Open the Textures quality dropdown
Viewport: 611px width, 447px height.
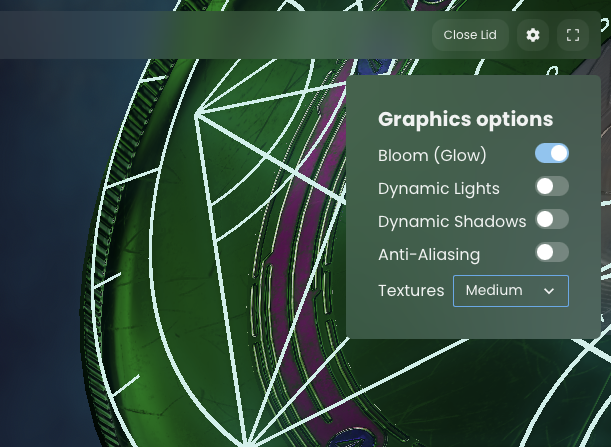[x=511, y=291]
